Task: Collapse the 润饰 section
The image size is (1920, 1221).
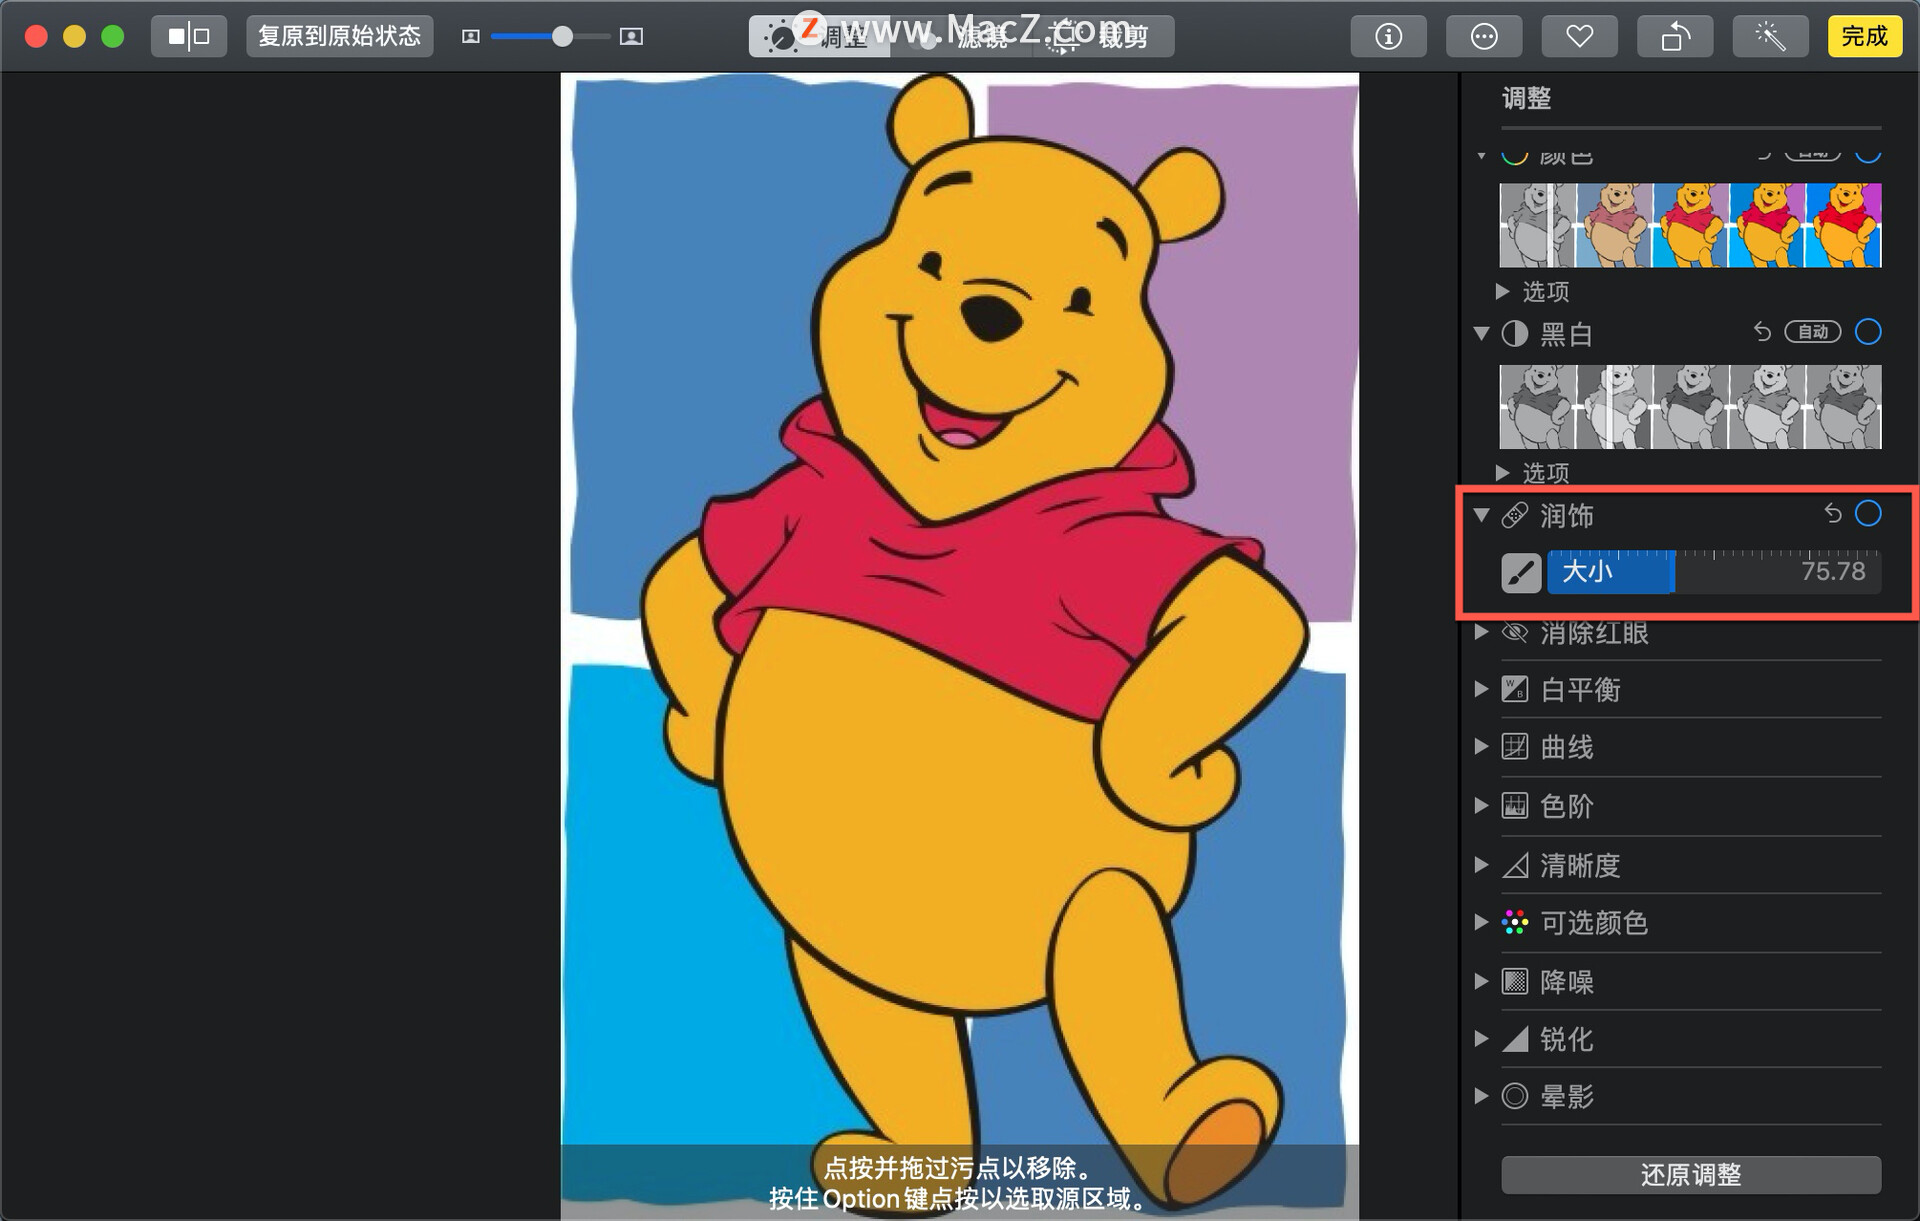Action: 1481,515
